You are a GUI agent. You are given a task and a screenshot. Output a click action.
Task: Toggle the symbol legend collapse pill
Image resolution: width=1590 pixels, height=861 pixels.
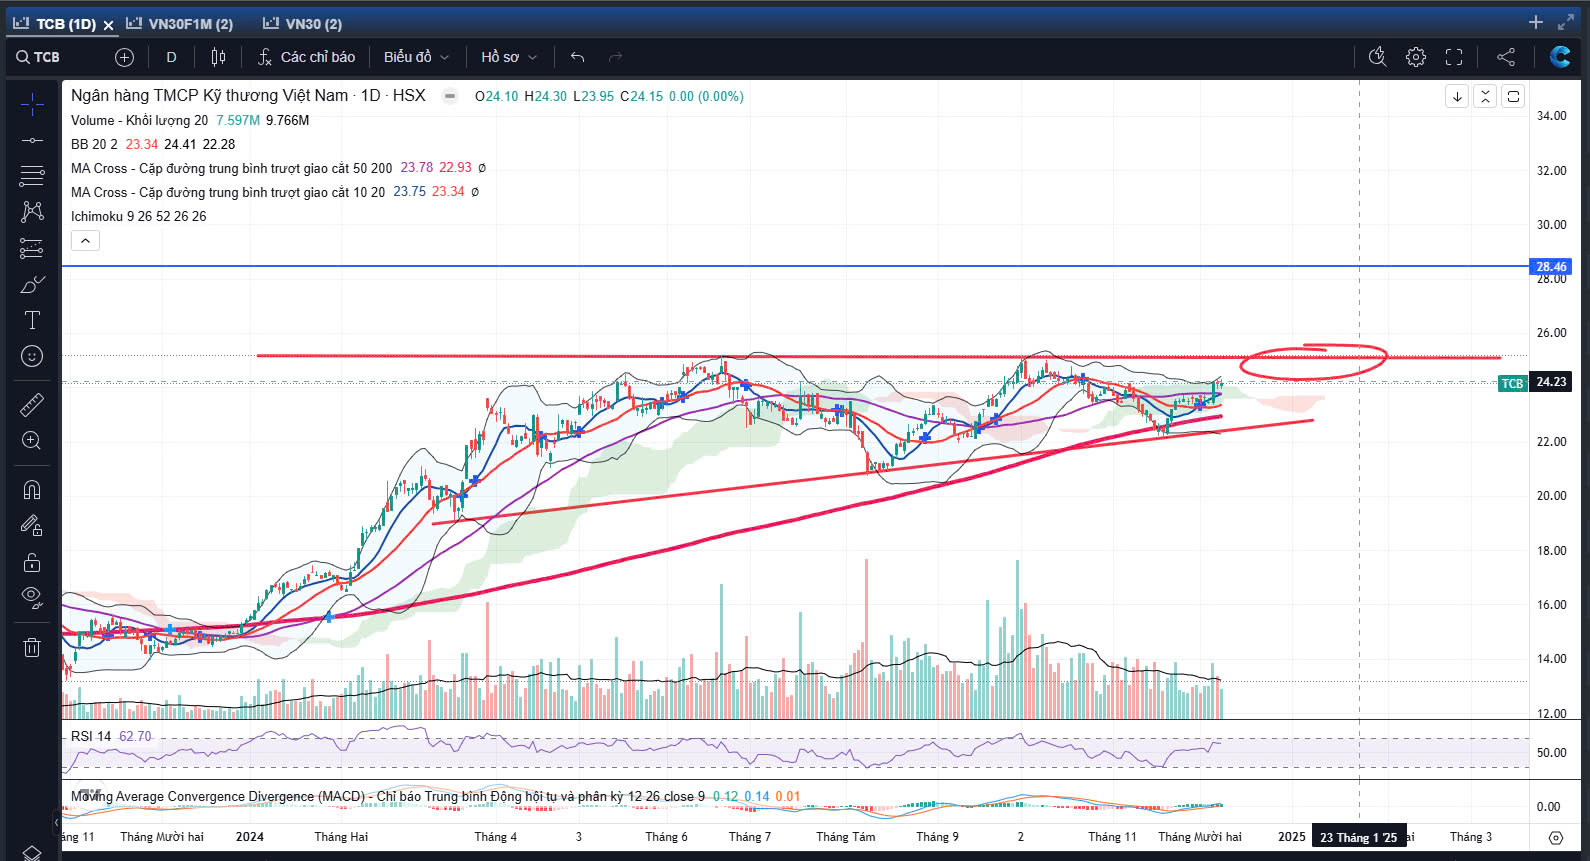pyautogui.click(x=450, y=96)
